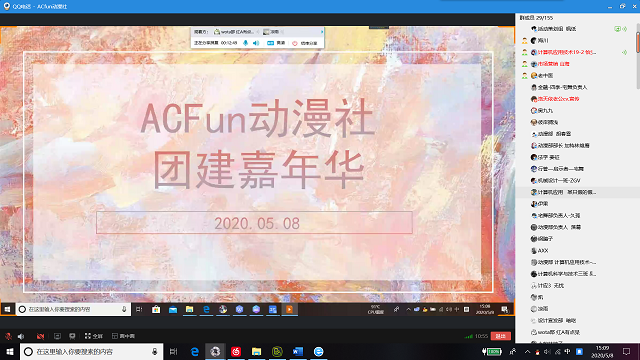Image resolution: width=640 pixels, height=360 pixels.
Task: Open Word from the Windows taskbar
Action: coord(298,351)
